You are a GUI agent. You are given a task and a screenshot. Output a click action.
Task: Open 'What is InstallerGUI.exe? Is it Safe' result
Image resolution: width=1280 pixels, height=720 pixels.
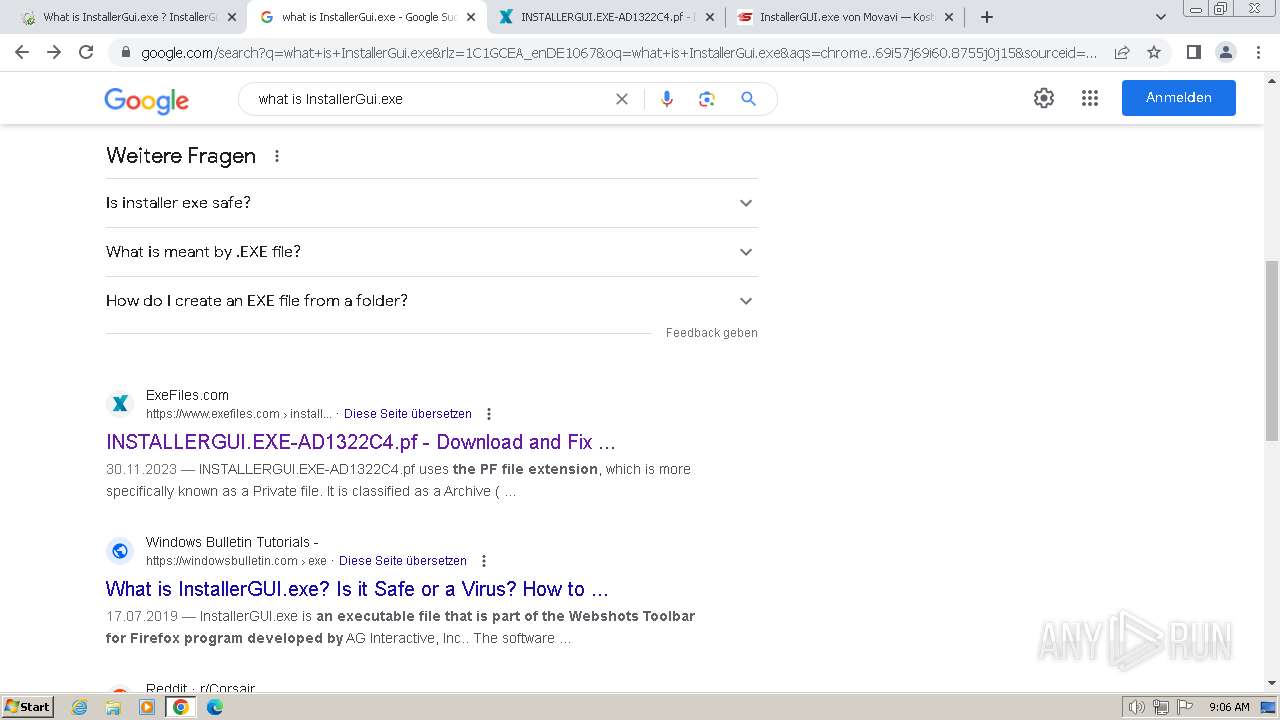(357, 589)
